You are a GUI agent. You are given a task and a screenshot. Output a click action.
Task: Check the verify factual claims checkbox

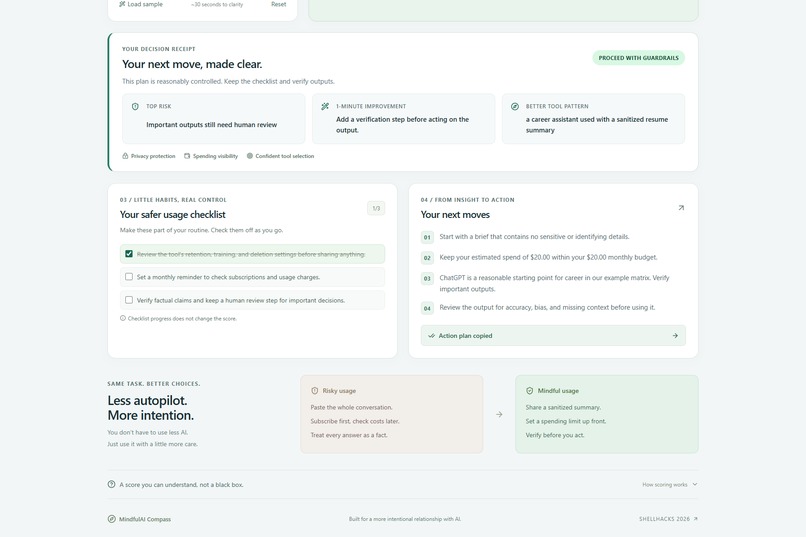(129, 300)
